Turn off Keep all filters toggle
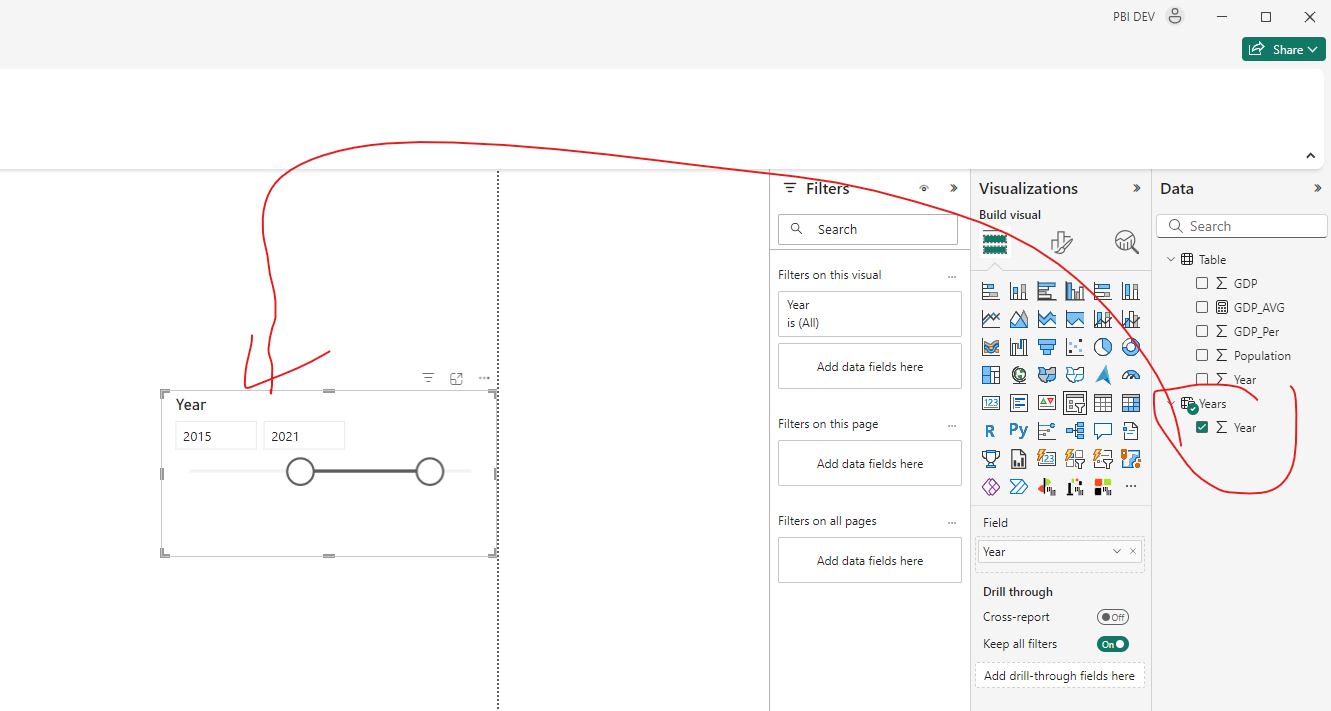The image size is (1331, 711). (1113, 644)
